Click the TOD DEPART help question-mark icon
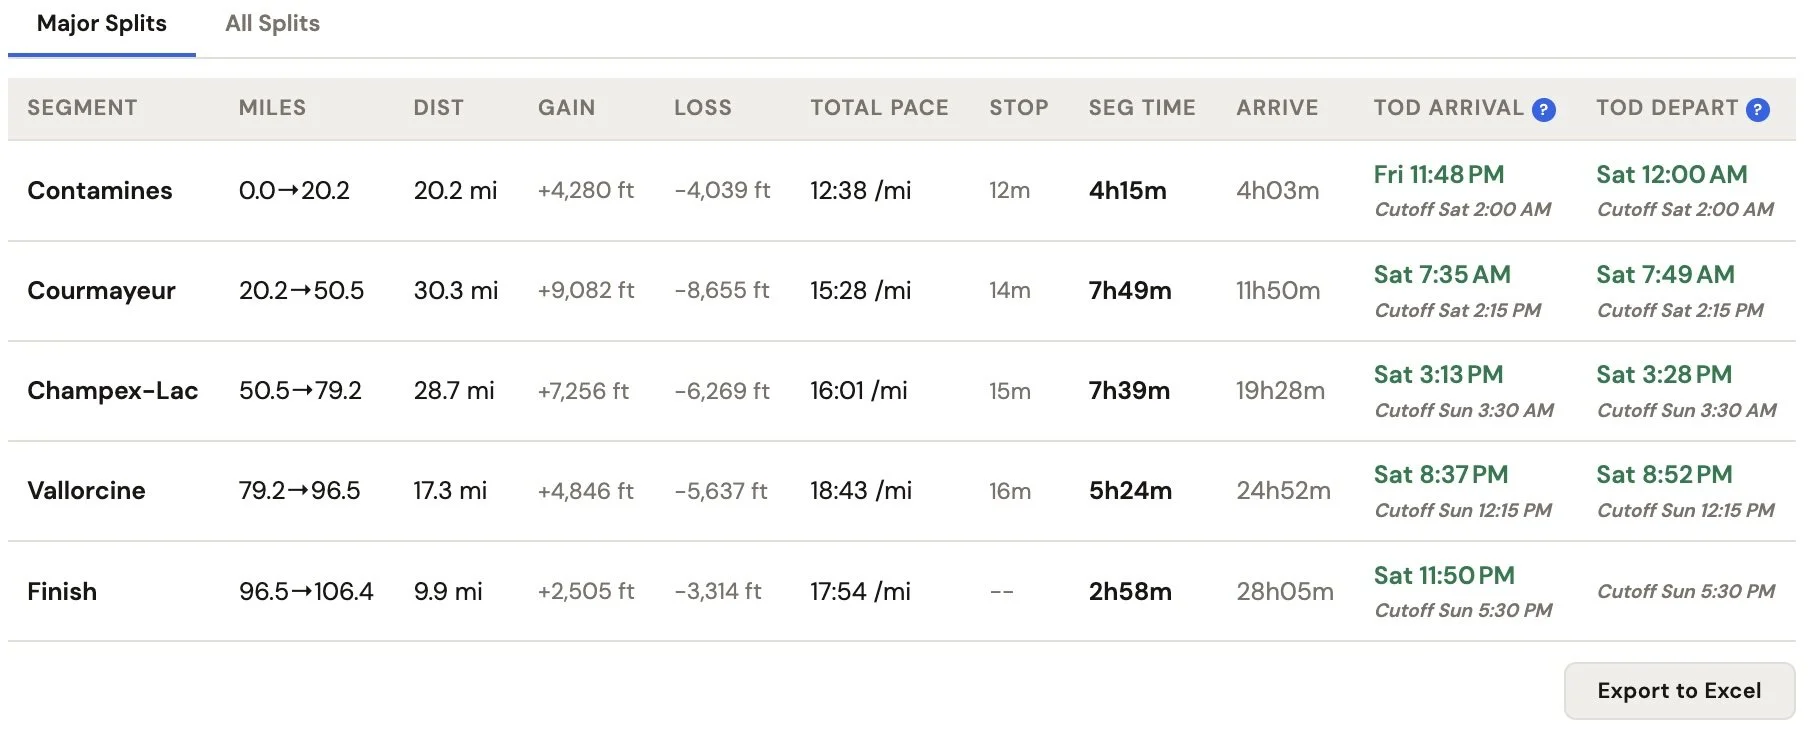This screenshot has height=730, width=1808. 1757,110
